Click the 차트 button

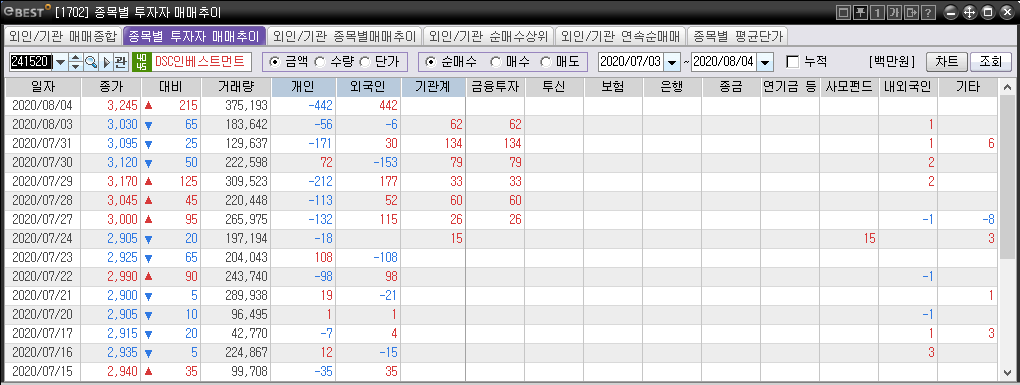[x=946, y=62]
